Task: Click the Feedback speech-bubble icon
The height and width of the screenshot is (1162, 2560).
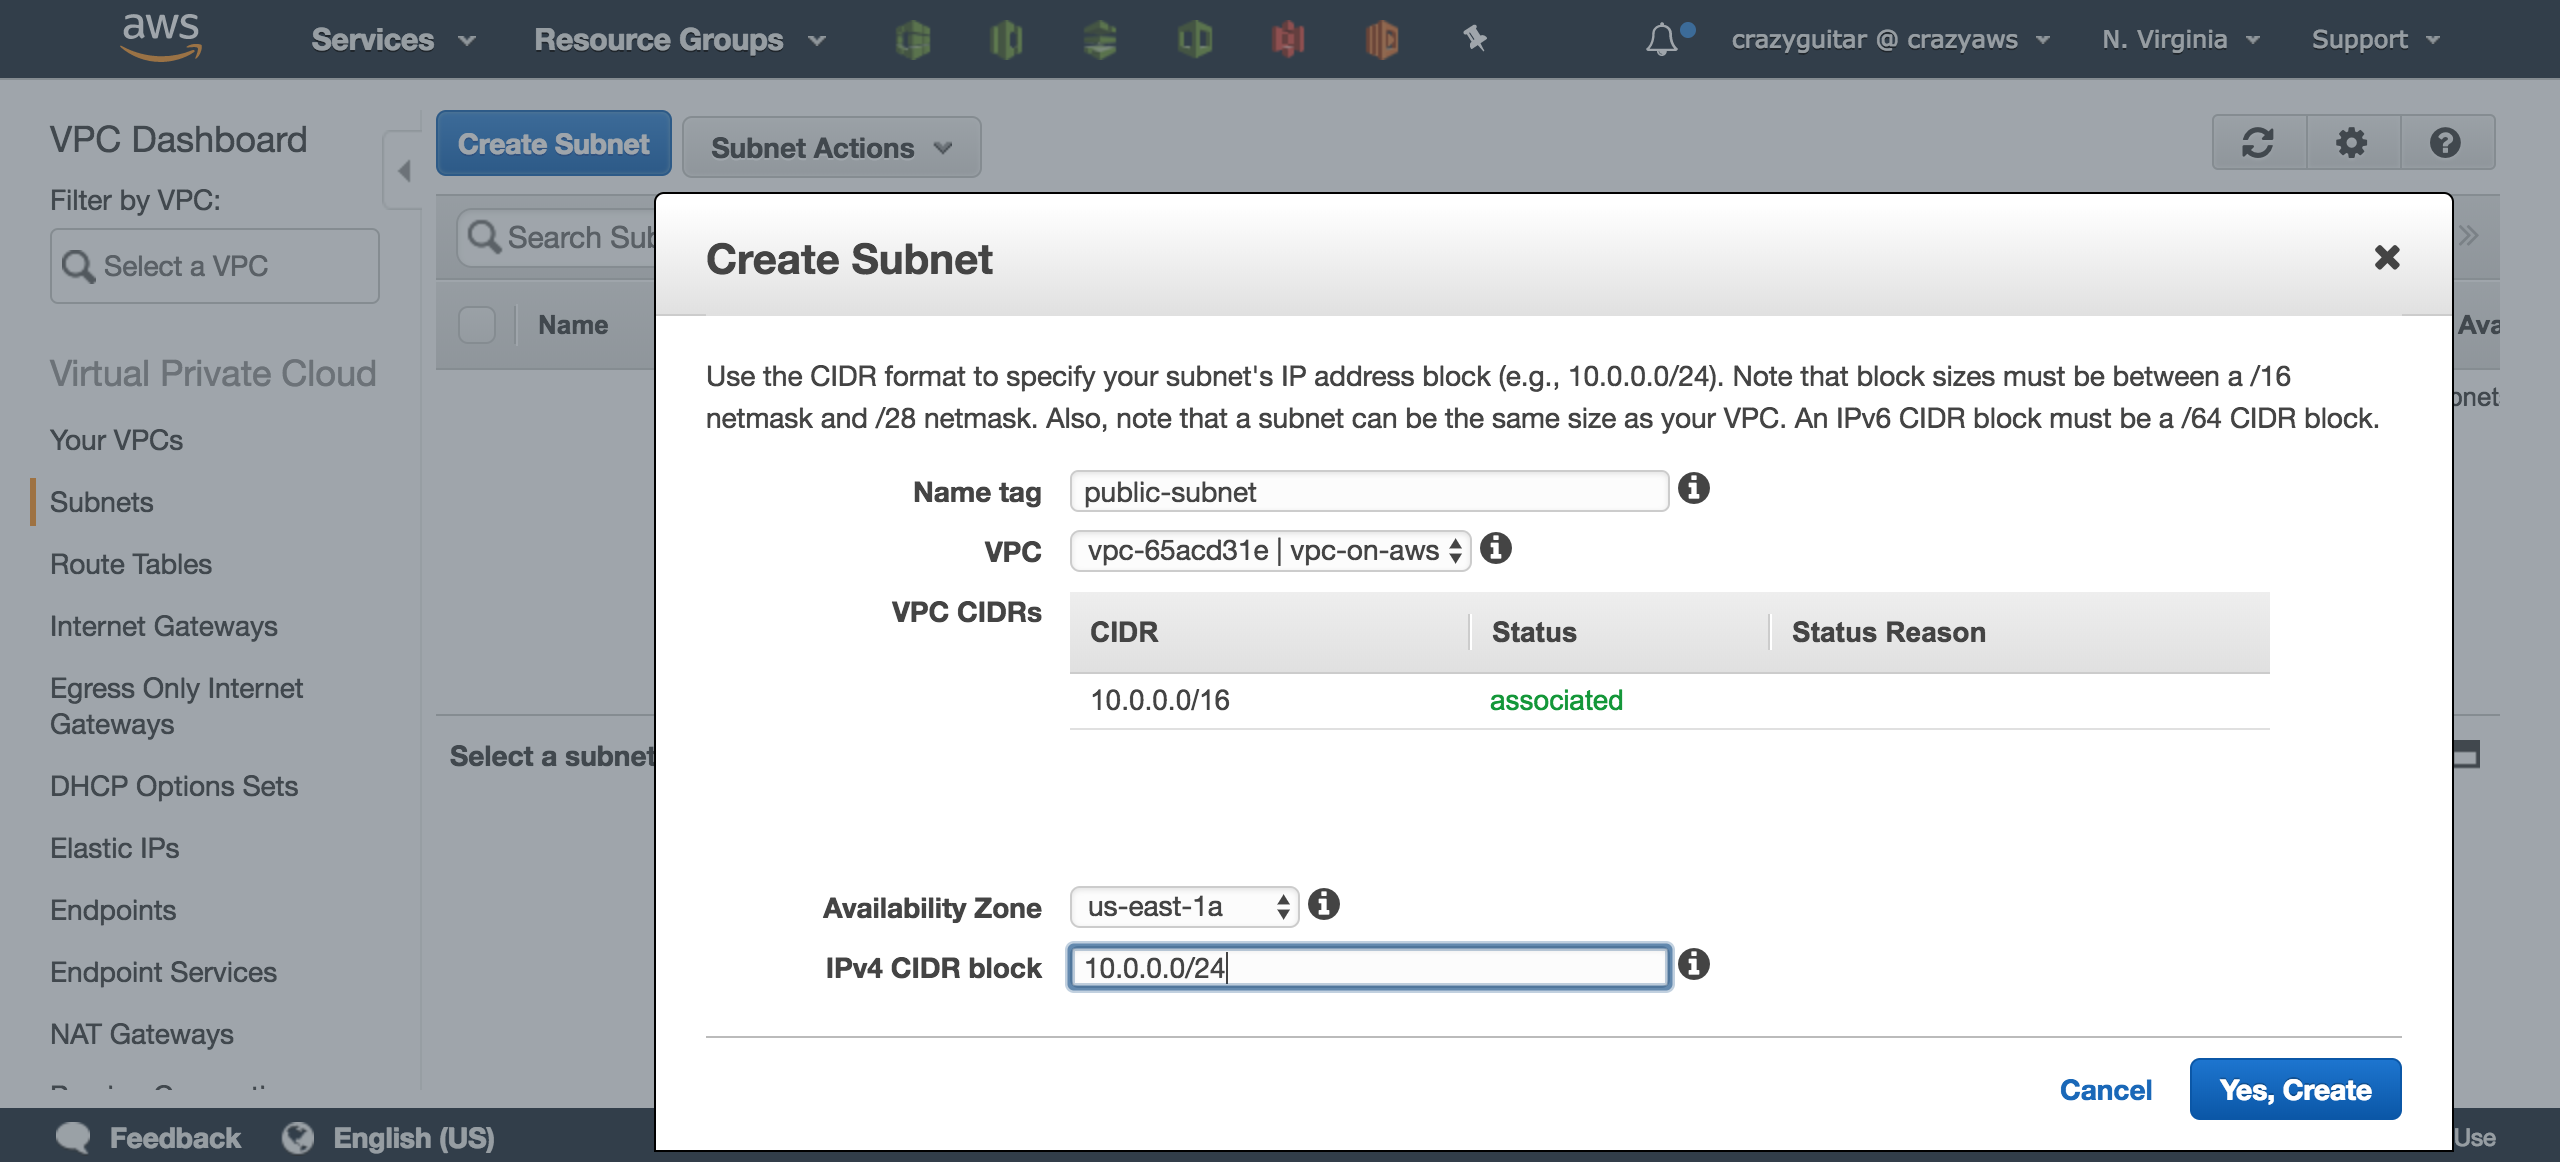Action: click(71, 1136)
